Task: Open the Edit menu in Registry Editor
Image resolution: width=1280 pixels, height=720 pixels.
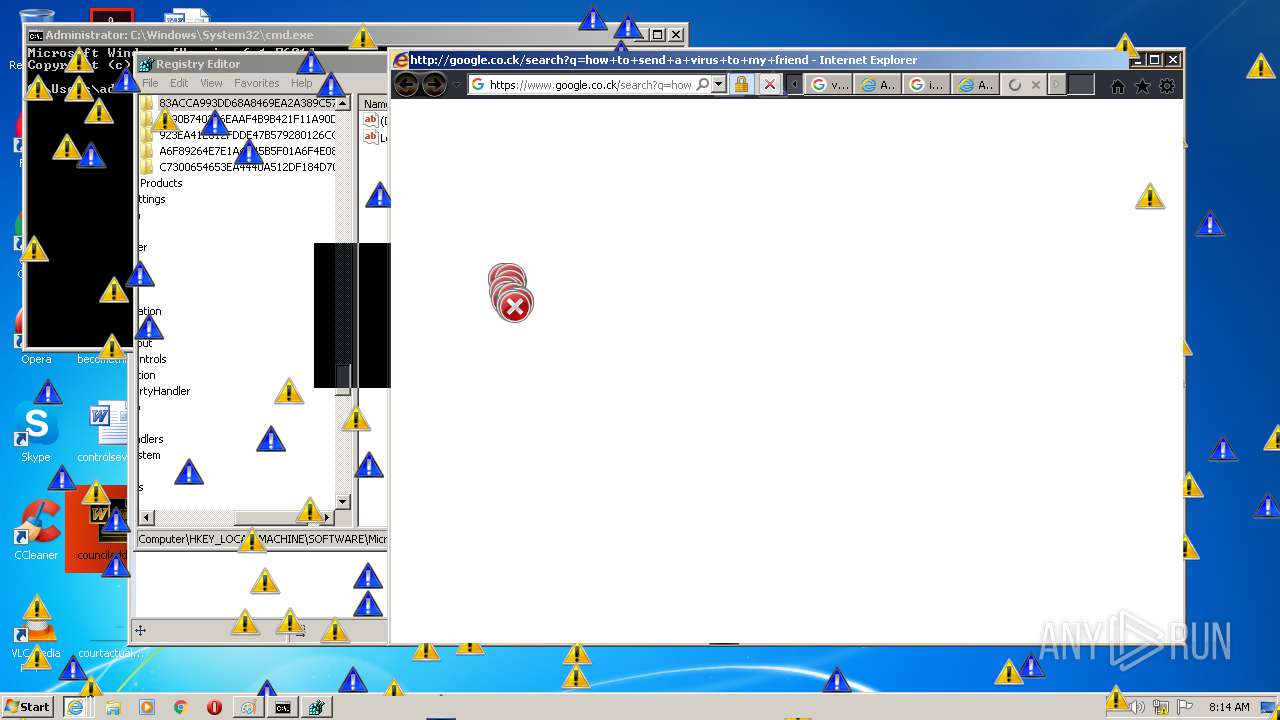Action: coord(179,83)
